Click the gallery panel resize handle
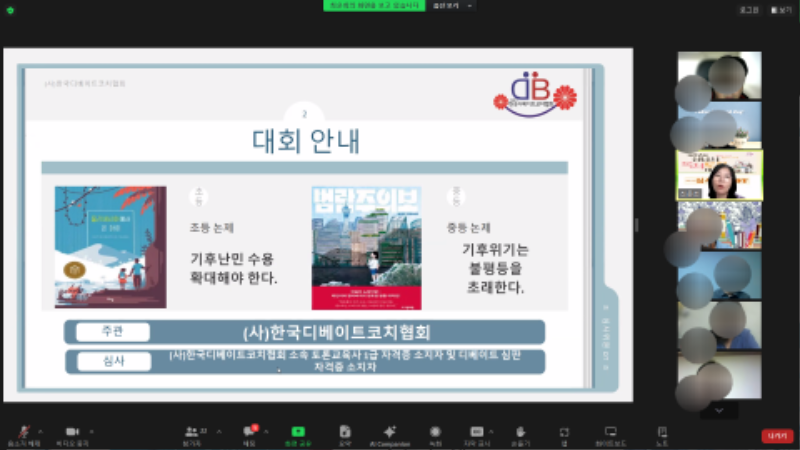The image size is (800, 450). tap(636, 225)
